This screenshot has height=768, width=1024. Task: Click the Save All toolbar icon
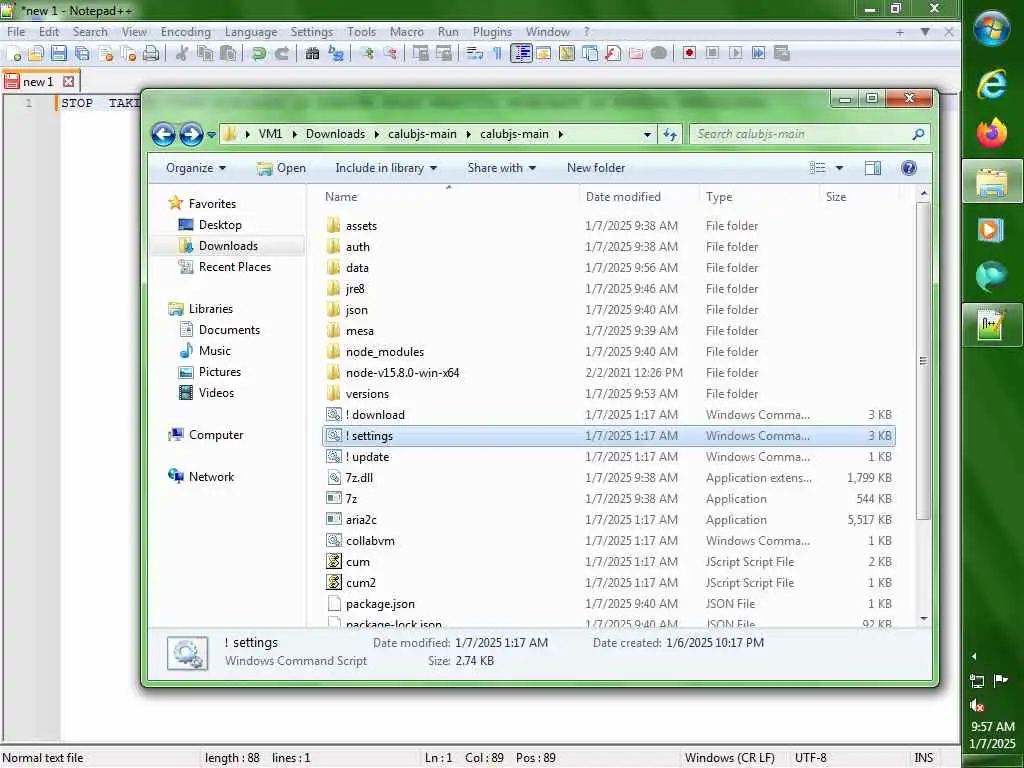tap(82, 54)
